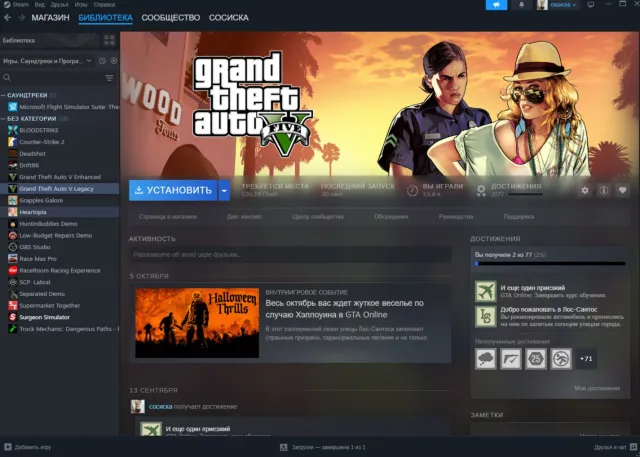Click the airplane achievement icon in Achievements panel
Screen dimensions: 640x457
[x=486, y=291]
